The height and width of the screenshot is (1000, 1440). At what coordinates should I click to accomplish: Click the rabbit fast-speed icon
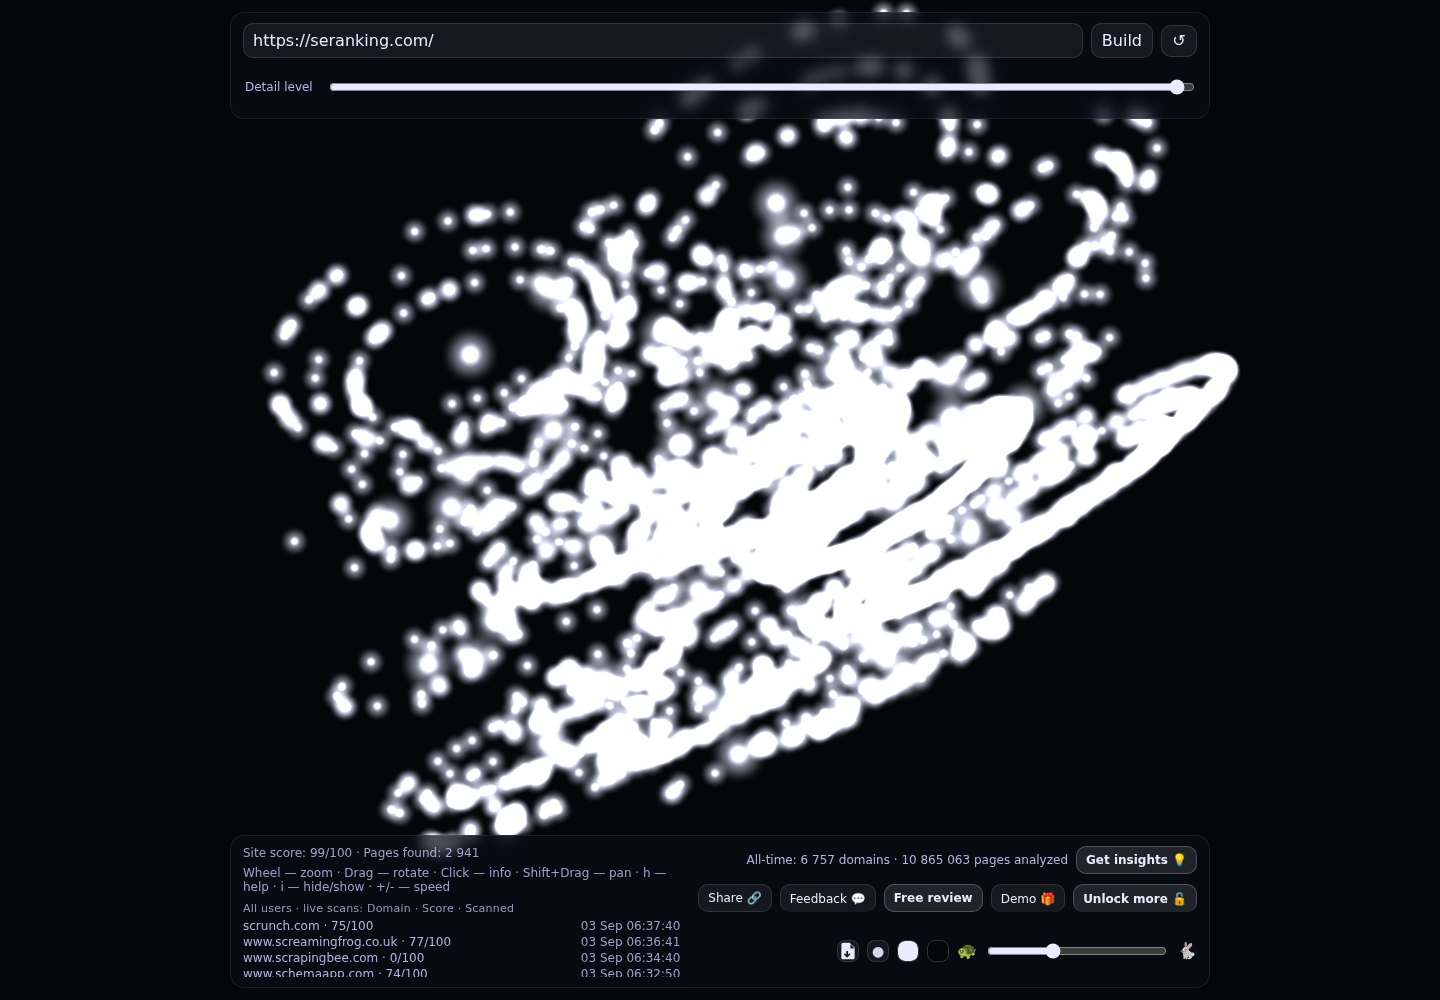(1187, 951)
